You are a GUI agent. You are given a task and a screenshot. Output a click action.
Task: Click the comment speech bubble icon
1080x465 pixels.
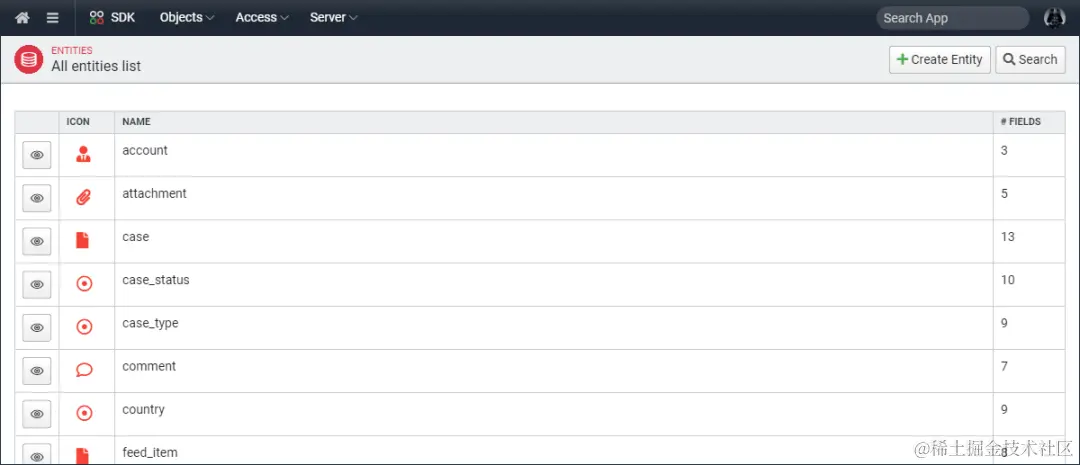point(84,370)
